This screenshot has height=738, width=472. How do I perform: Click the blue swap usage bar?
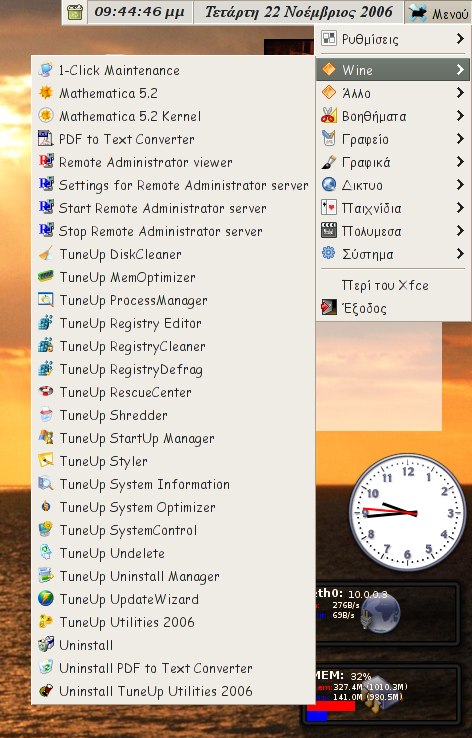click(x=317, y=715)
